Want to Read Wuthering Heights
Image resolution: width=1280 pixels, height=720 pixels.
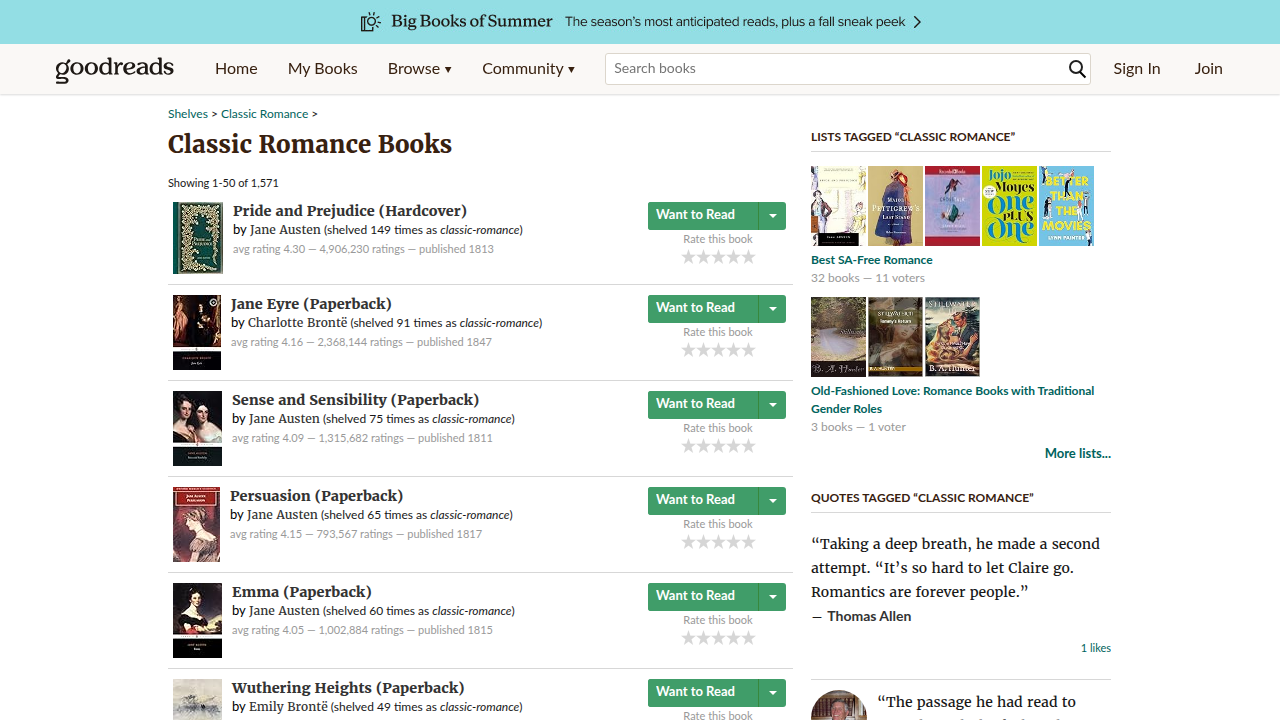(x=703, y=692)
